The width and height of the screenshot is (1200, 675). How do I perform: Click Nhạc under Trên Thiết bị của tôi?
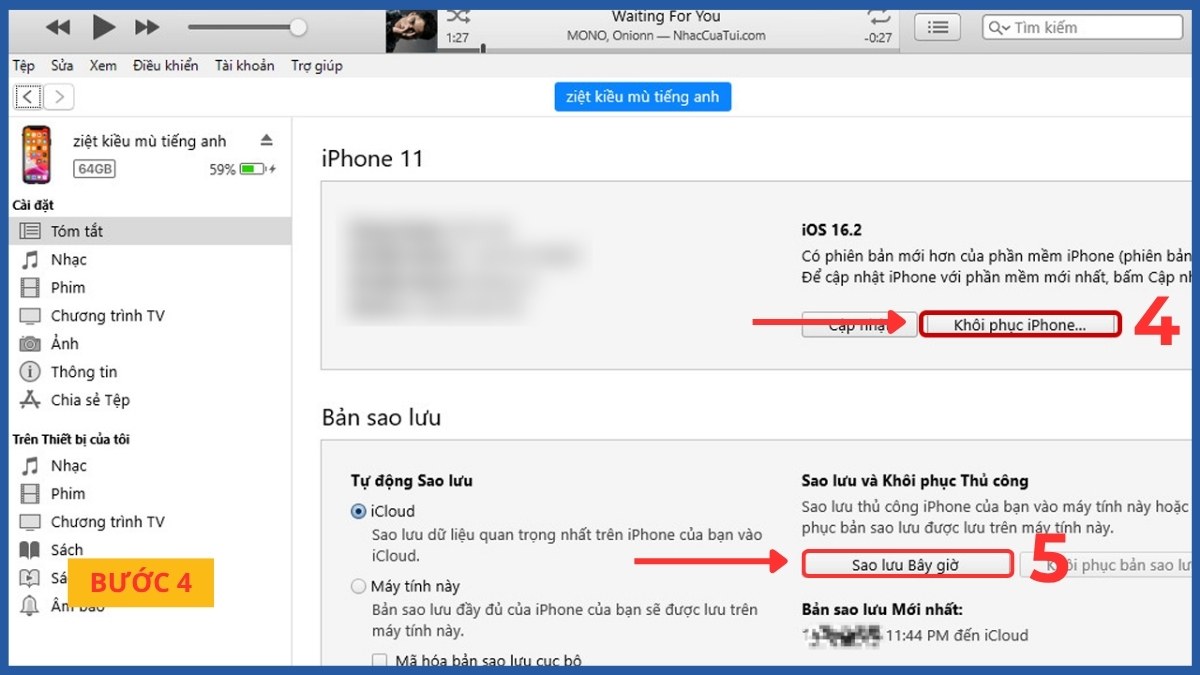[69, 466]
